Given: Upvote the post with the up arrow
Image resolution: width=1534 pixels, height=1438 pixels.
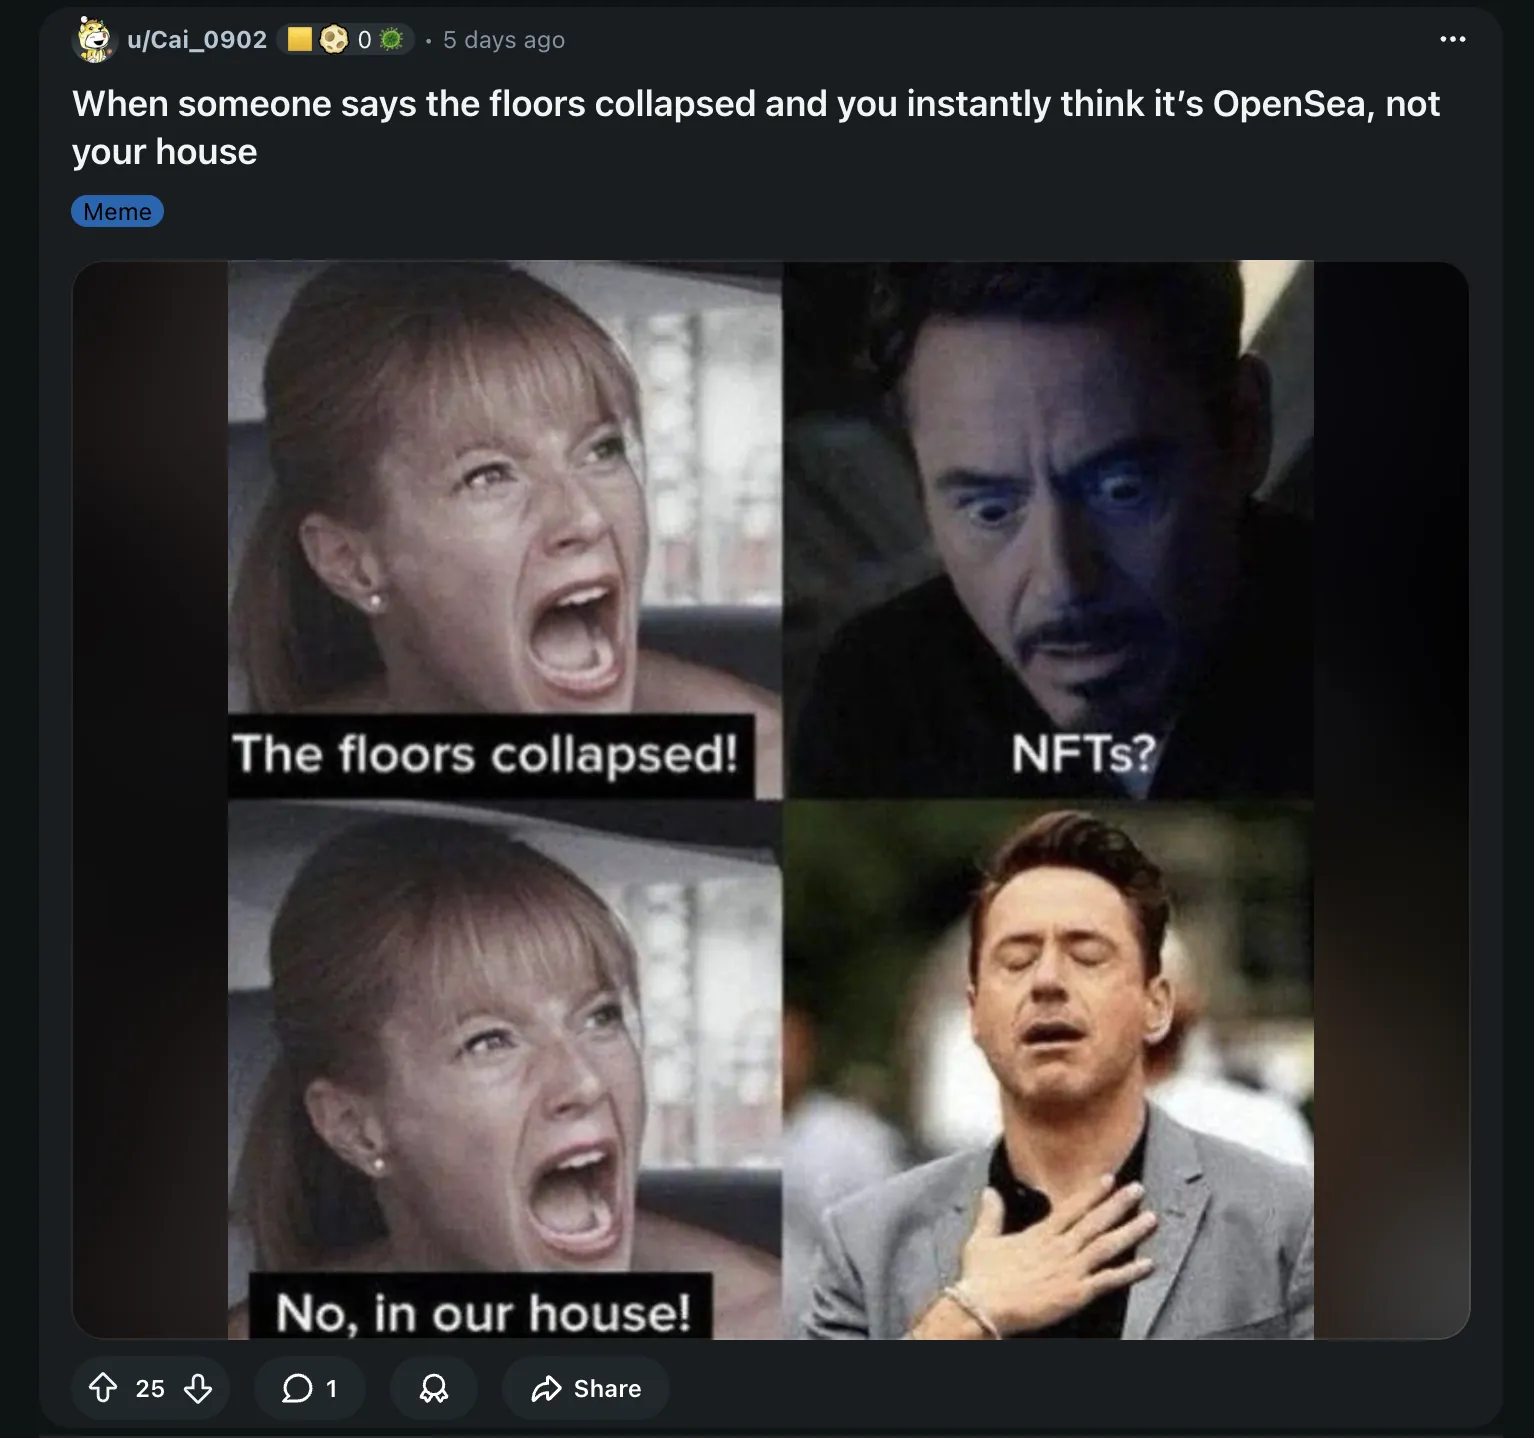Looking at the screenshot, I should [103, 1388].
